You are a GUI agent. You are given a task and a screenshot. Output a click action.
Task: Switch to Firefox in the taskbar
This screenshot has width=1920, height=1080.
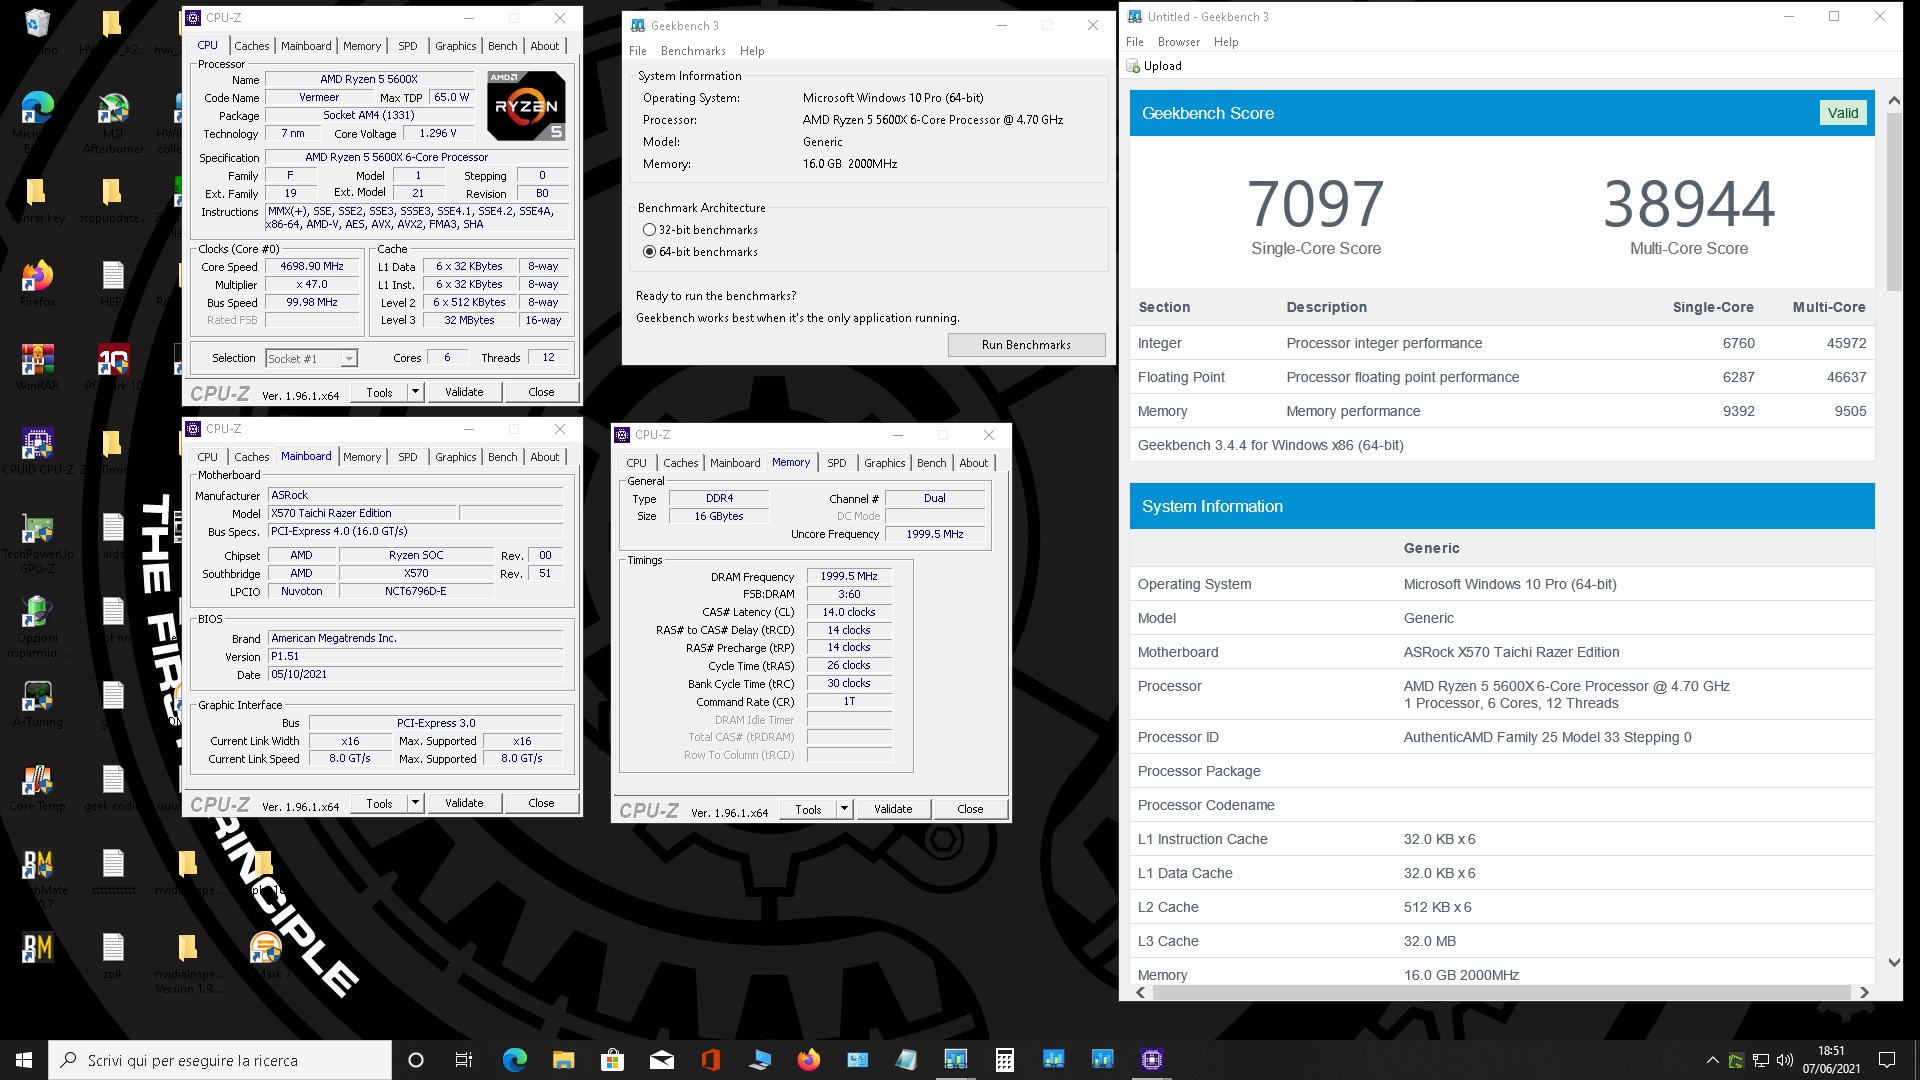tap(808, 1060)
